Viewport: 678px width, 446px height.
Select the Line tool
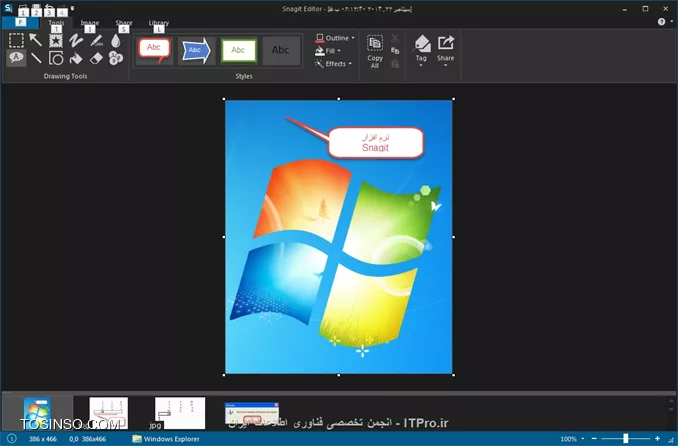click(x=36, y=58)
